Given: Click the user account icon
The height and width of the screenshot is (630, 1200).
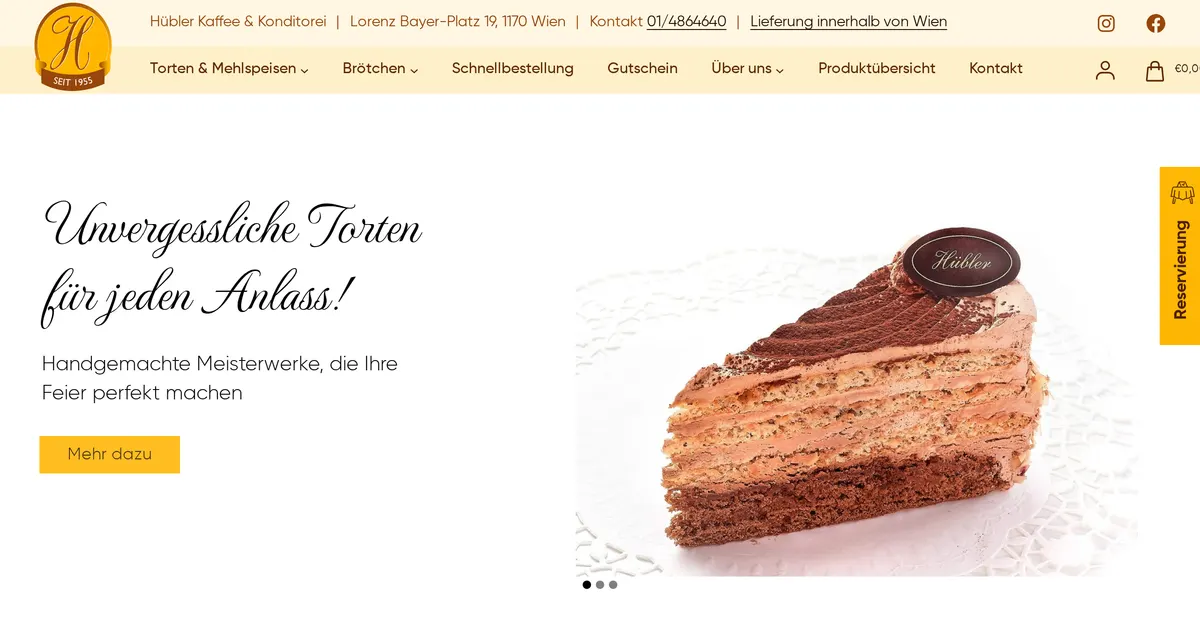Looking at the screenshot, I should [1105, 70].
